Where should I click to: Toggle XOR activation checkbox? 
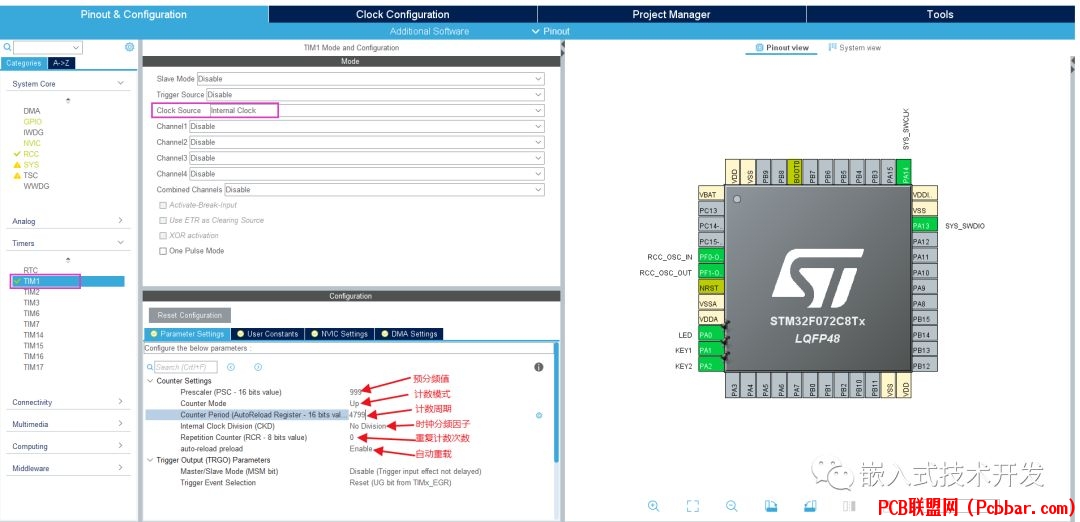pos(163,236)
